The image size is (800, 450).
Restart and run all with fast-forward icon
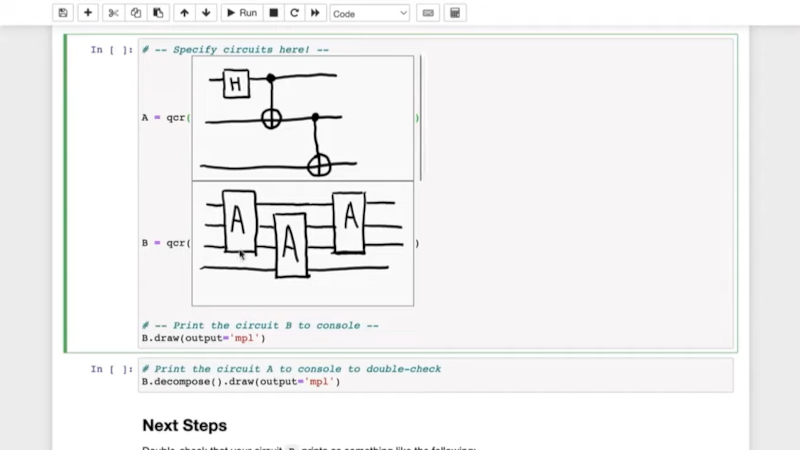click(315, 13)
